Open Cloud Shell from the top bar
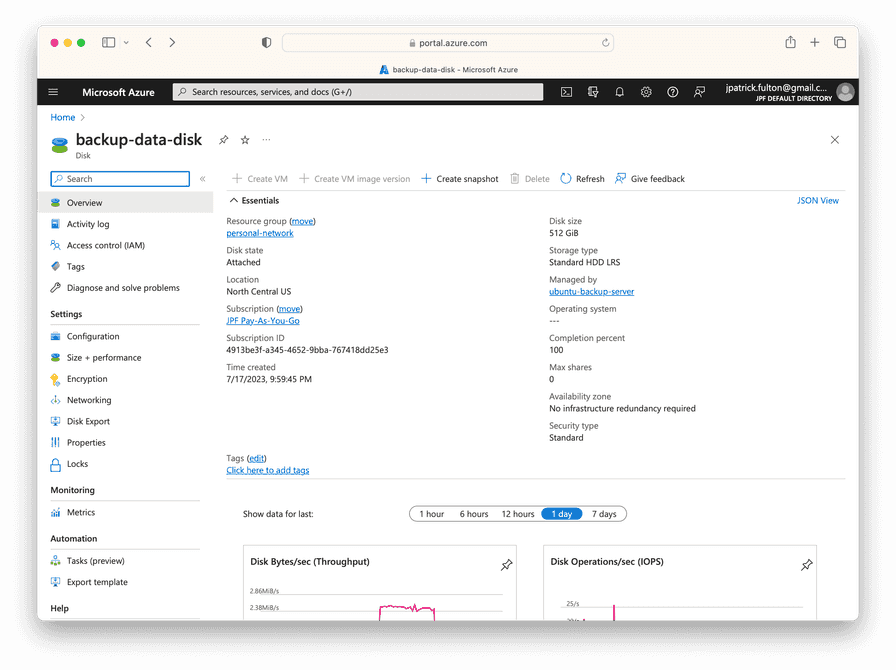The height and width of the screenshot is (670, 896). coord(566,92)
